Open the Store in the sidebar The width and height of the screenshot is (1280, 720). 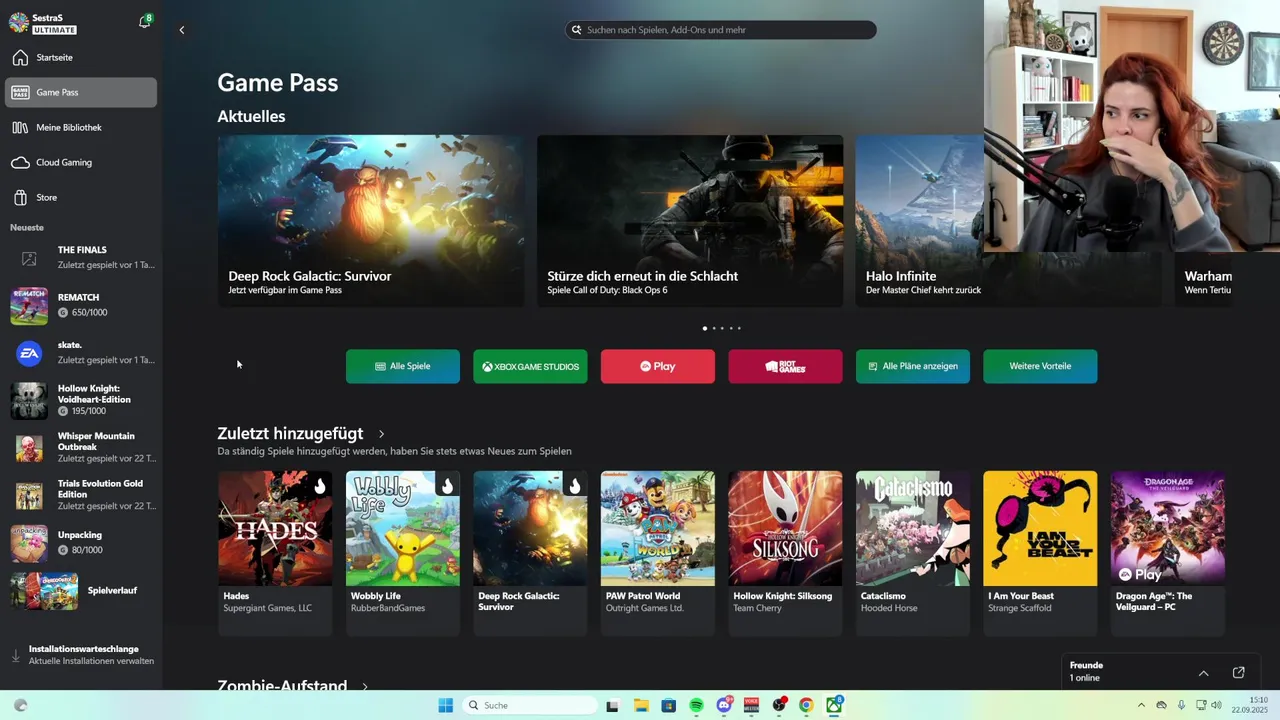pos(81,197)
